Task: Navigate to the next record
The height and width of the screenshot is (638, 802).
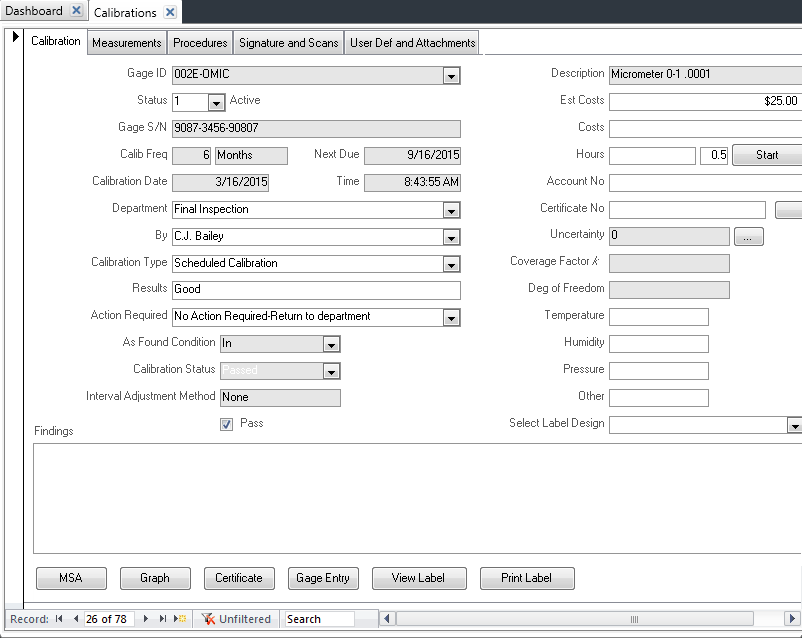Action: click(145, 619)
